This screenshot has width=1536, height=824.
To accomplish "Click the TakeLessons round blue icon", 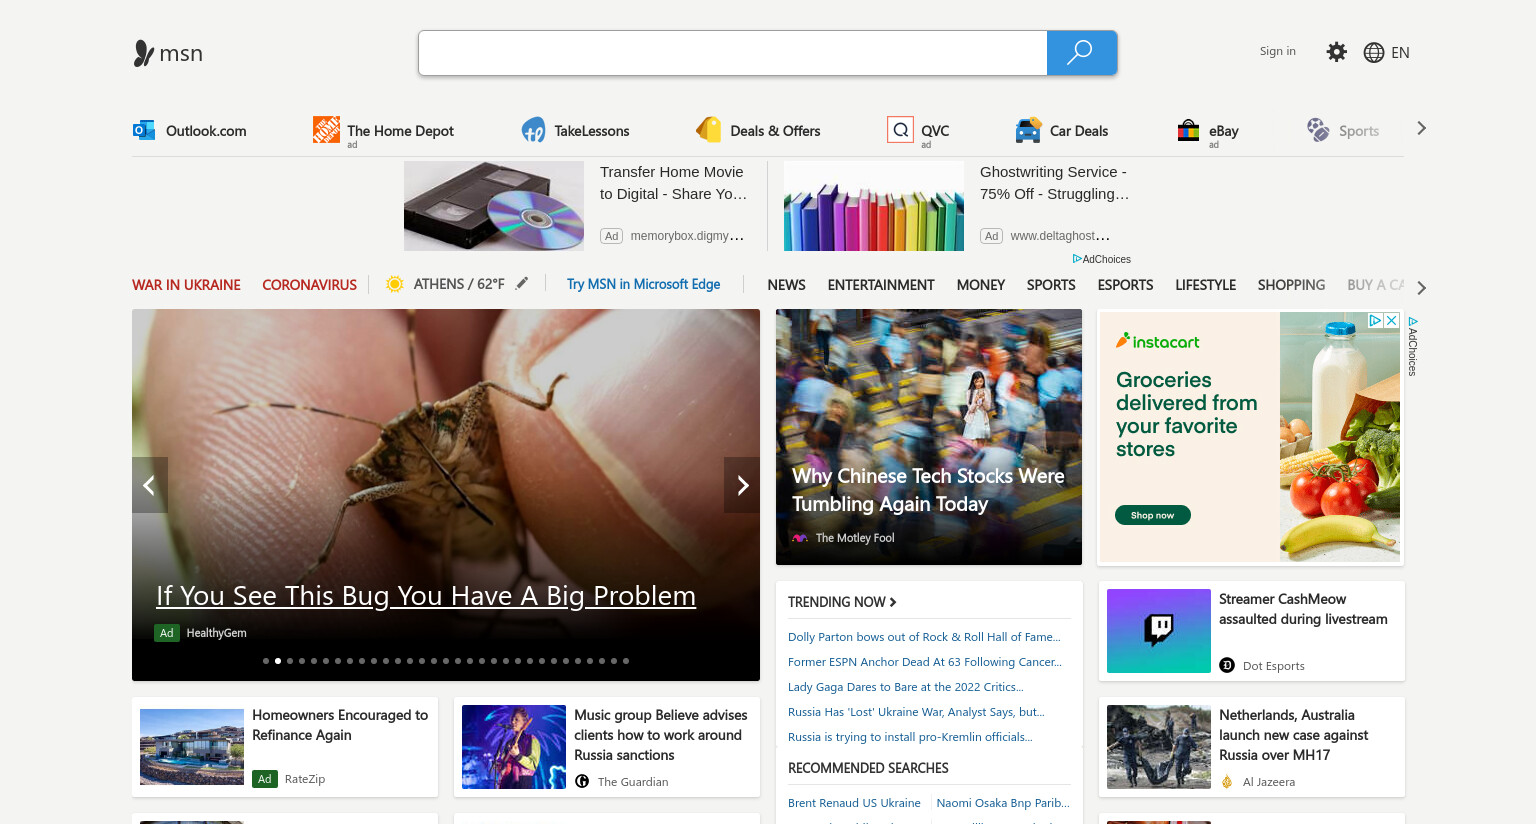I will pos(533,130).
